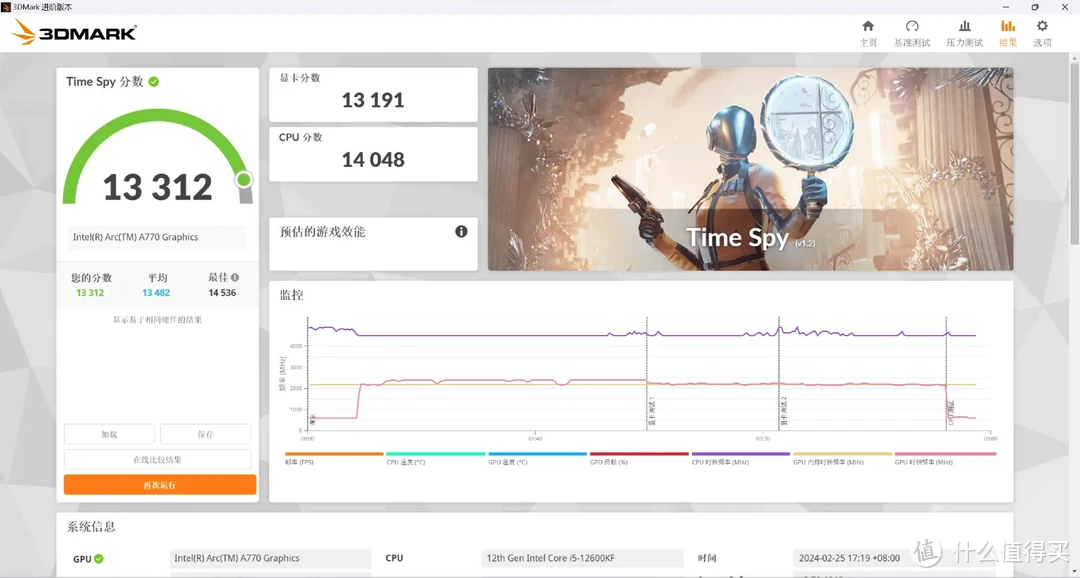Toggle the CPU Temperature legend series
Viewport: 1080px width, 578px height.
coord(436,454)
